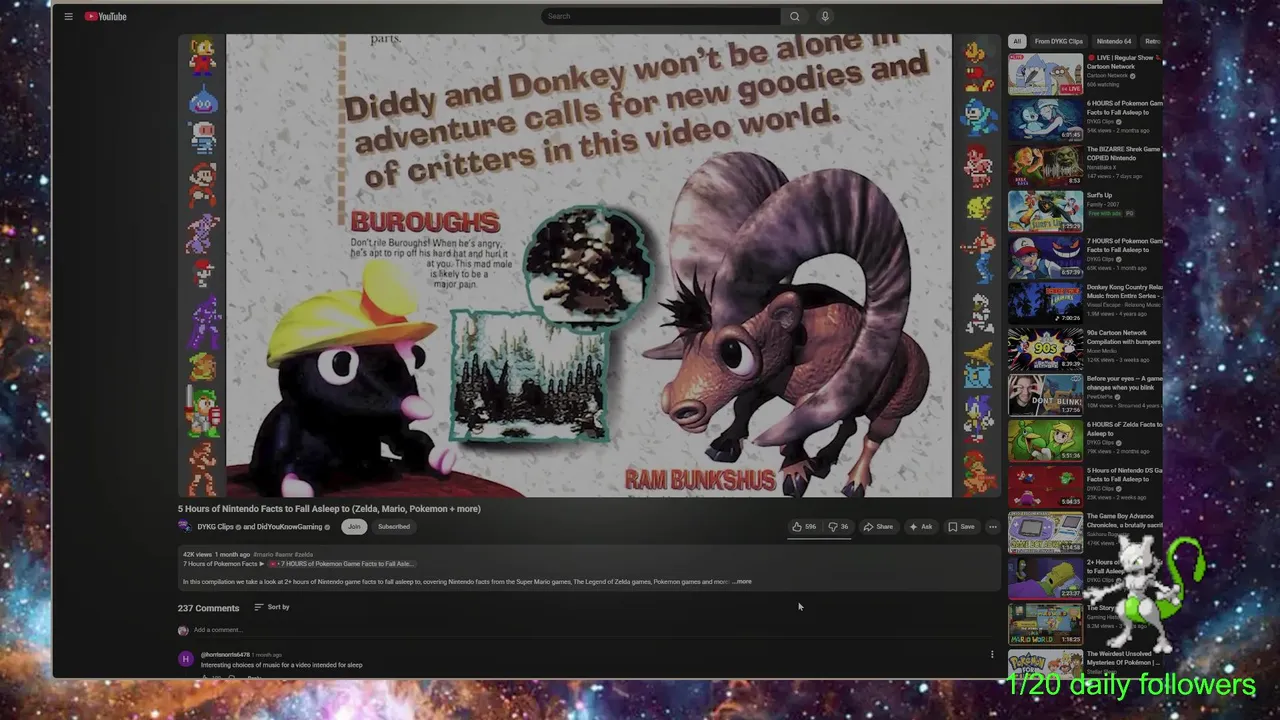Screen dimensions: 1280x720
Task: Click the Cartoon Network channel name
Action: click(x=1107, y=76)
